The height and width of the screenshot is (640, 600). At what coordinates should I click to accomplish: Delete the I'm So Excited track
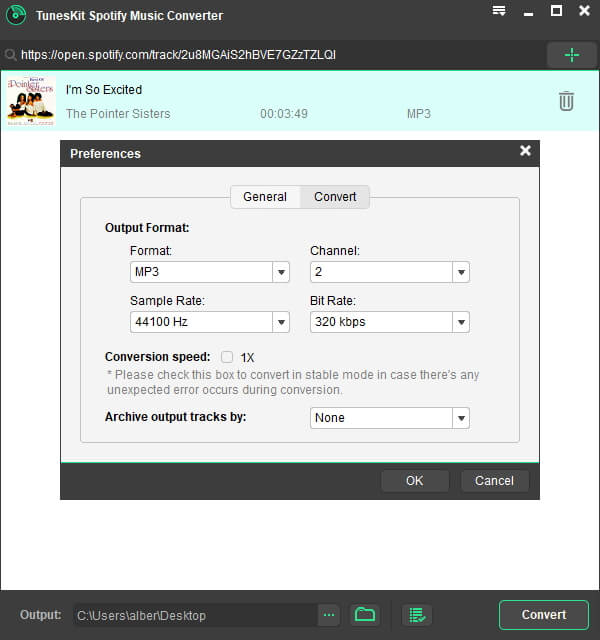[566, 101]
